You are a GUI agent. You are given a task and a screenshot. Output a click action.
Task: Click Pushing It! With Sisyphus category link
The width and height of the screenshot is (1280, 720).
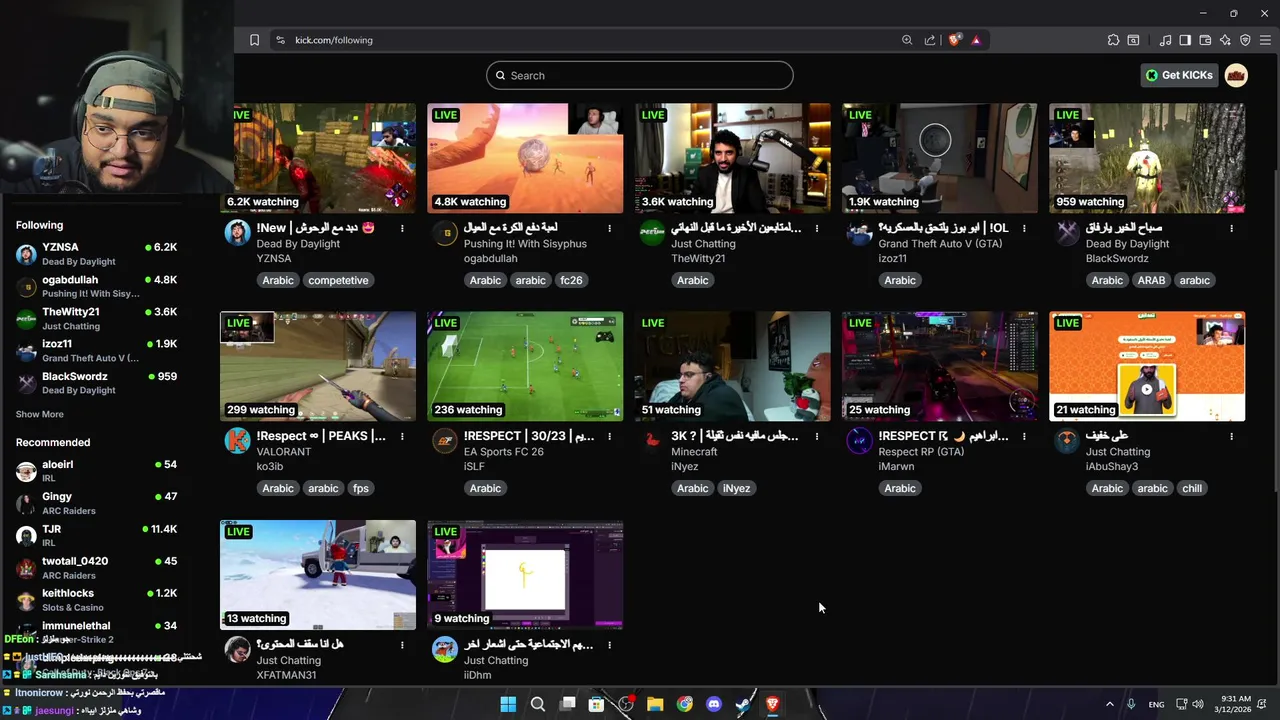pos(525,244)
